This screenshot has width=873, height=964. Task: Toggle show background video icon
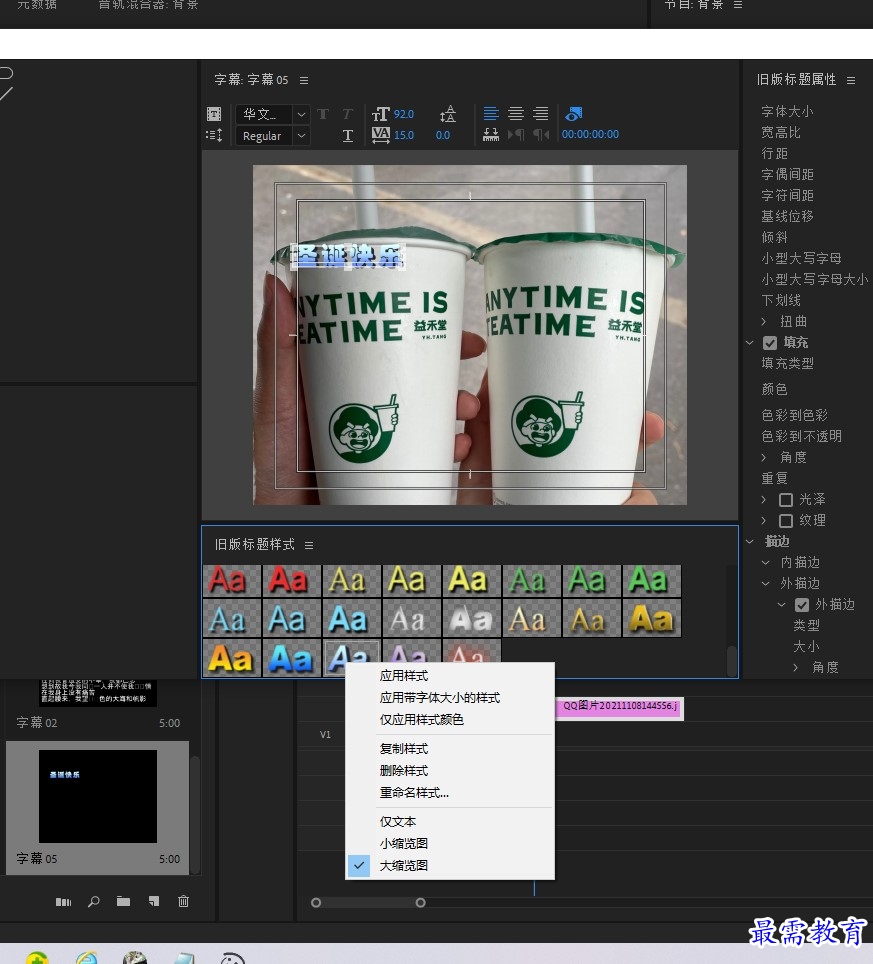(x=573, y=114)
